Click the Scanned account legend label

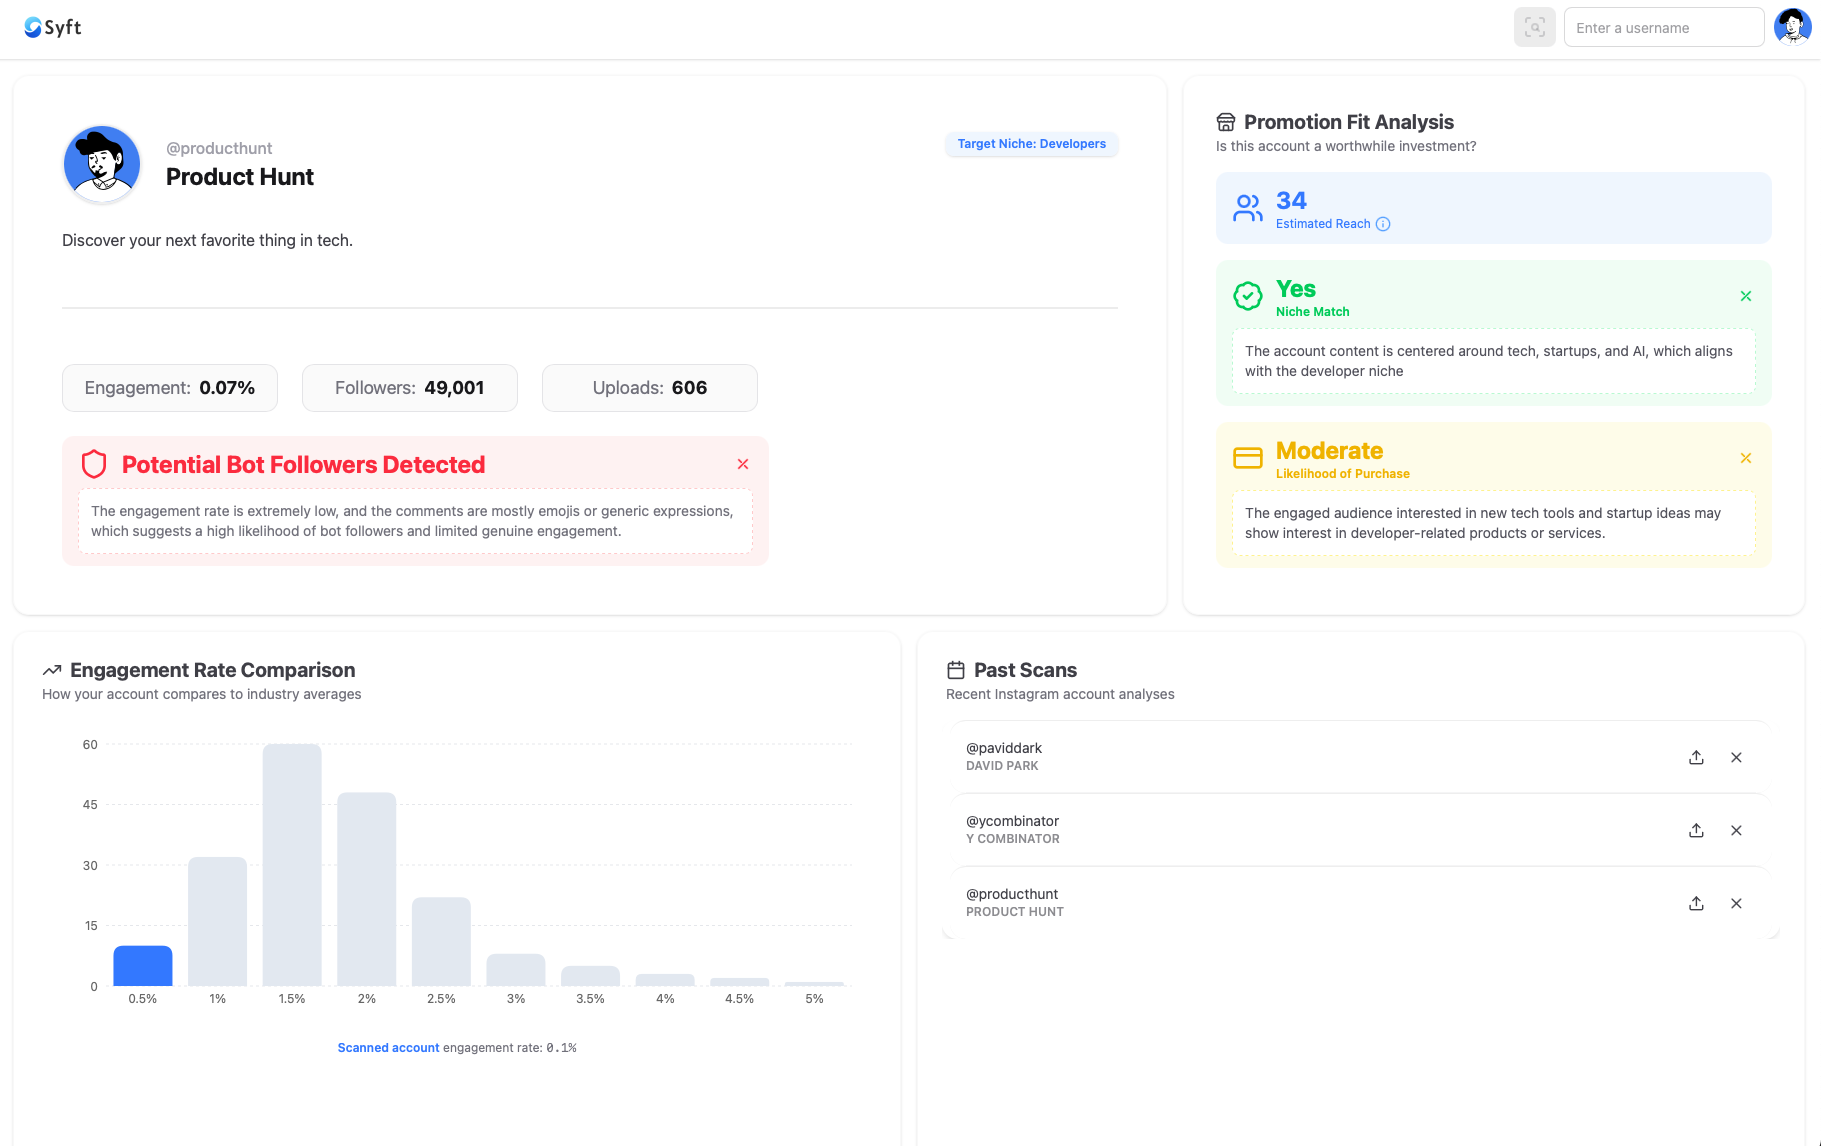(388, 1048)
